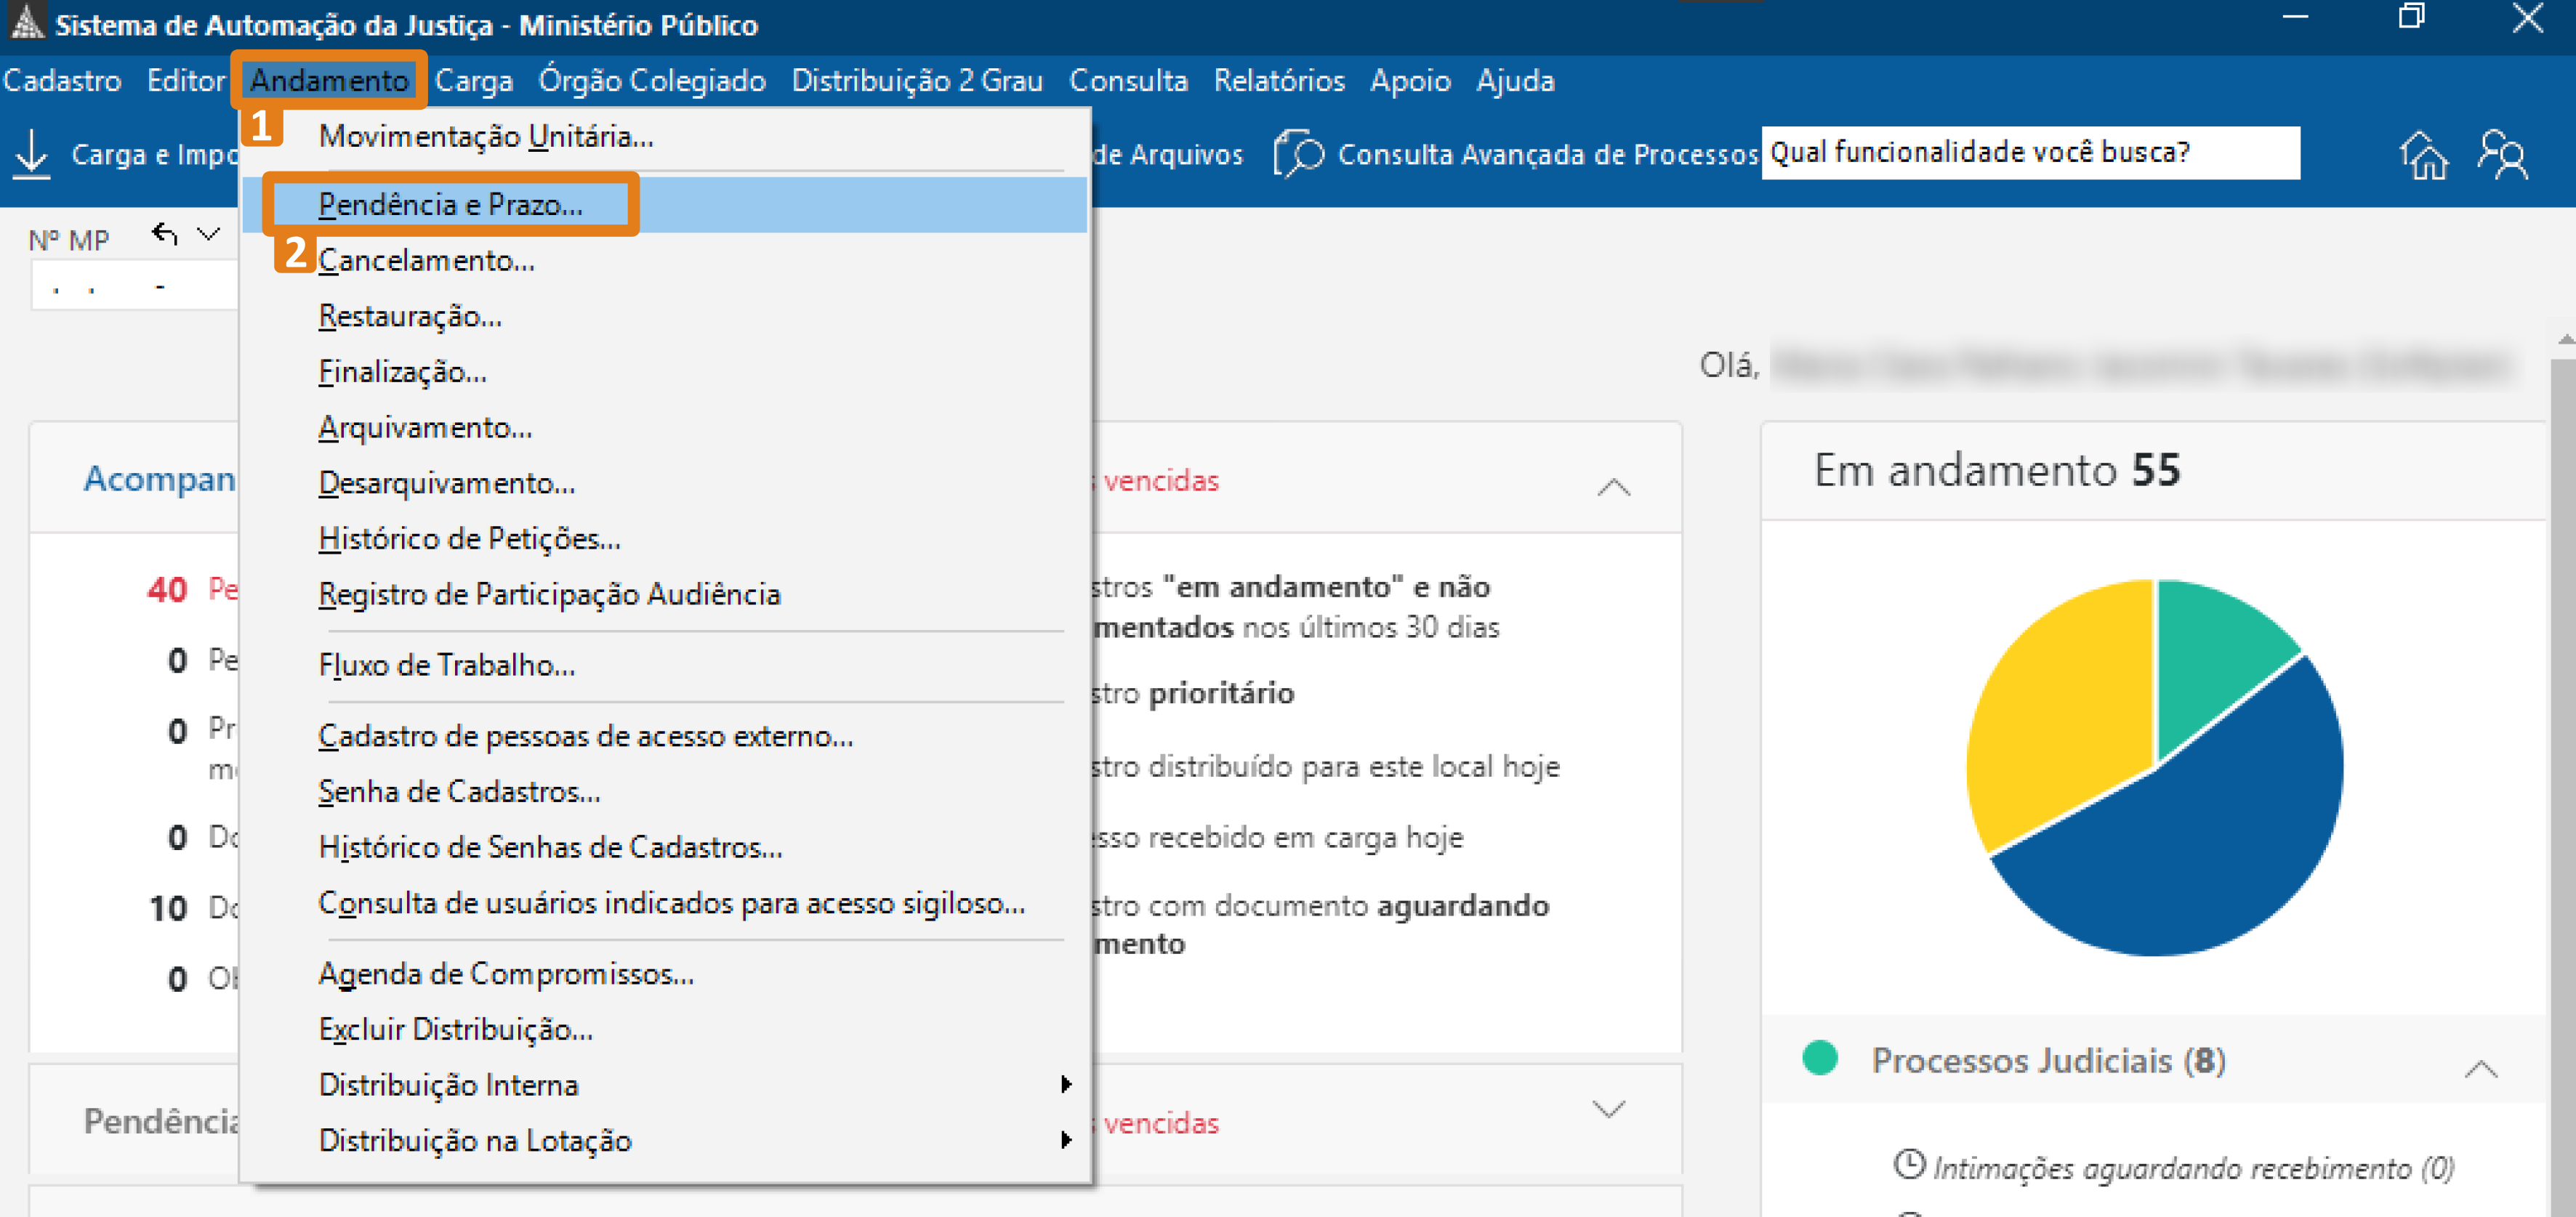Open the Distribuição na Lotação submenu arrow
This screenshot has height=1217, width=2576.
point(1065,1140)
